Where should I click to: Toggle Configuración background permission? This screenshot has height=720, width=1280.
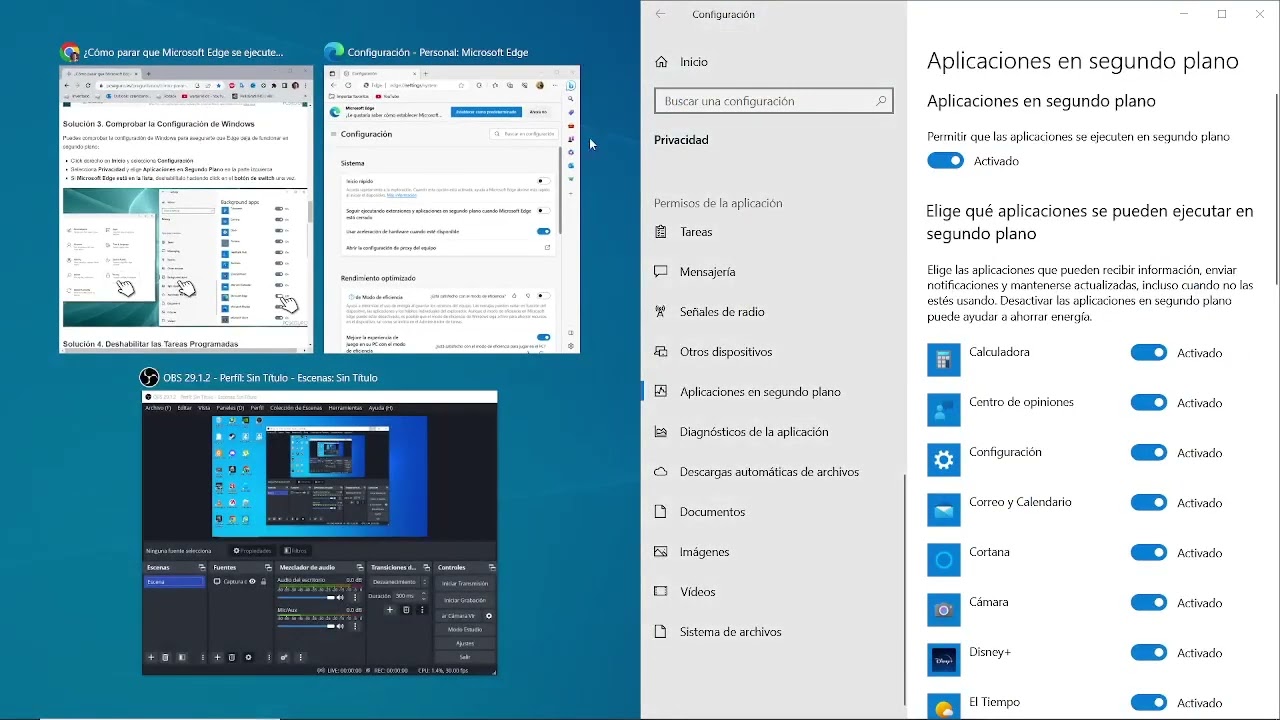click(x=1149, y=453)
